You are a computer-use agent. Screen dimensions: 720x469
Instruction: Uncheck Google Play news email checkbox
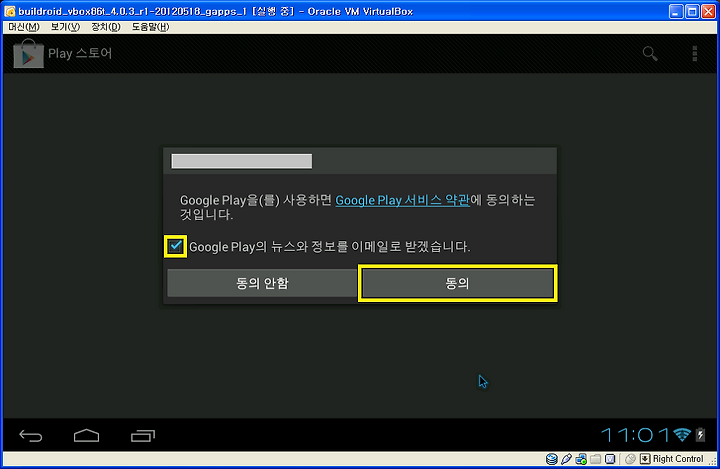coord(175,246)
